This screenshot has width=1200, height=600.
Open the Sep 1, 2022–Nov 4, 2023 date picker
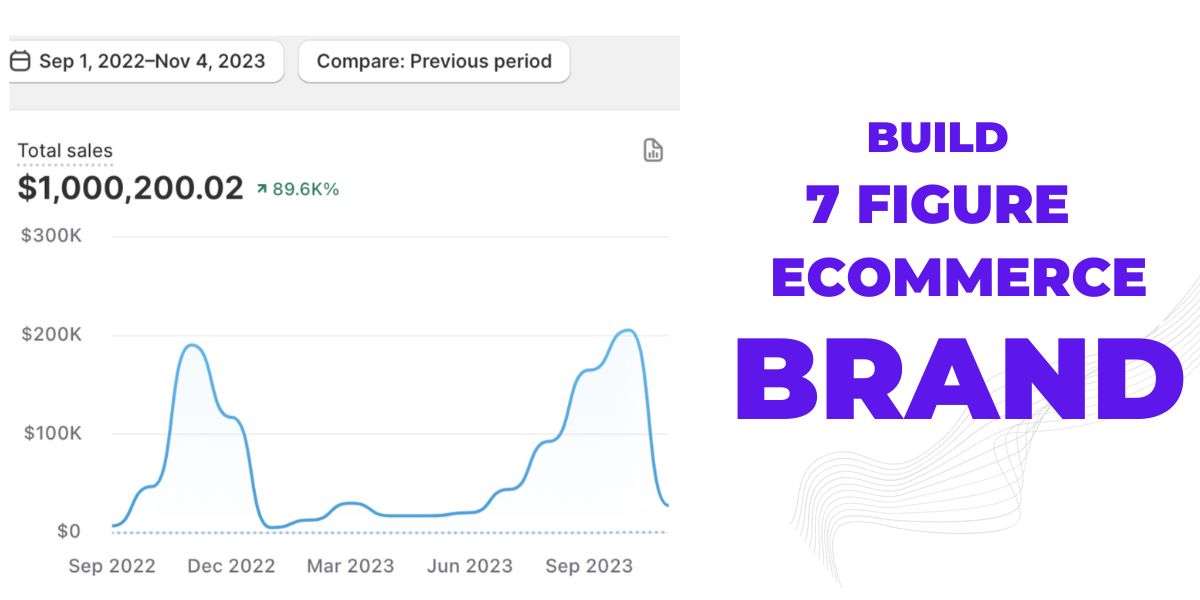click(151, 61)
